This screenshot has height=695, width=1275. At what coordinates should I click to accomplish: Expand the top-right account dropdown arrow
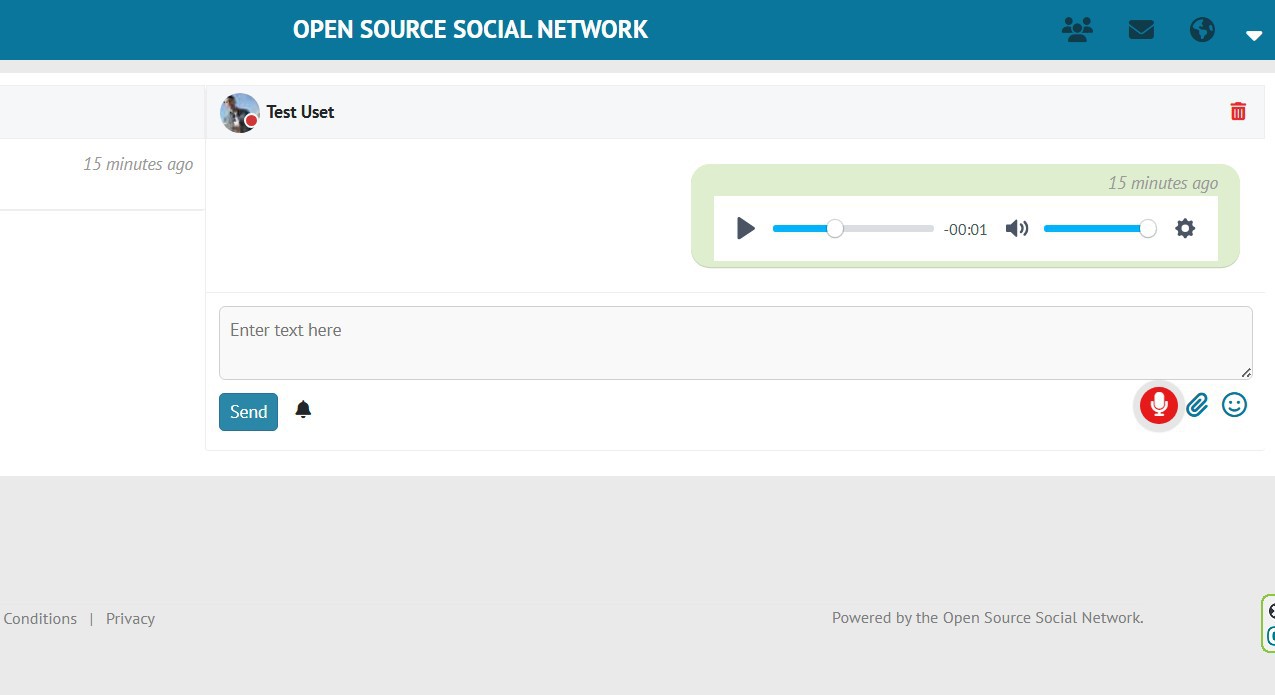pos(1254,35)
